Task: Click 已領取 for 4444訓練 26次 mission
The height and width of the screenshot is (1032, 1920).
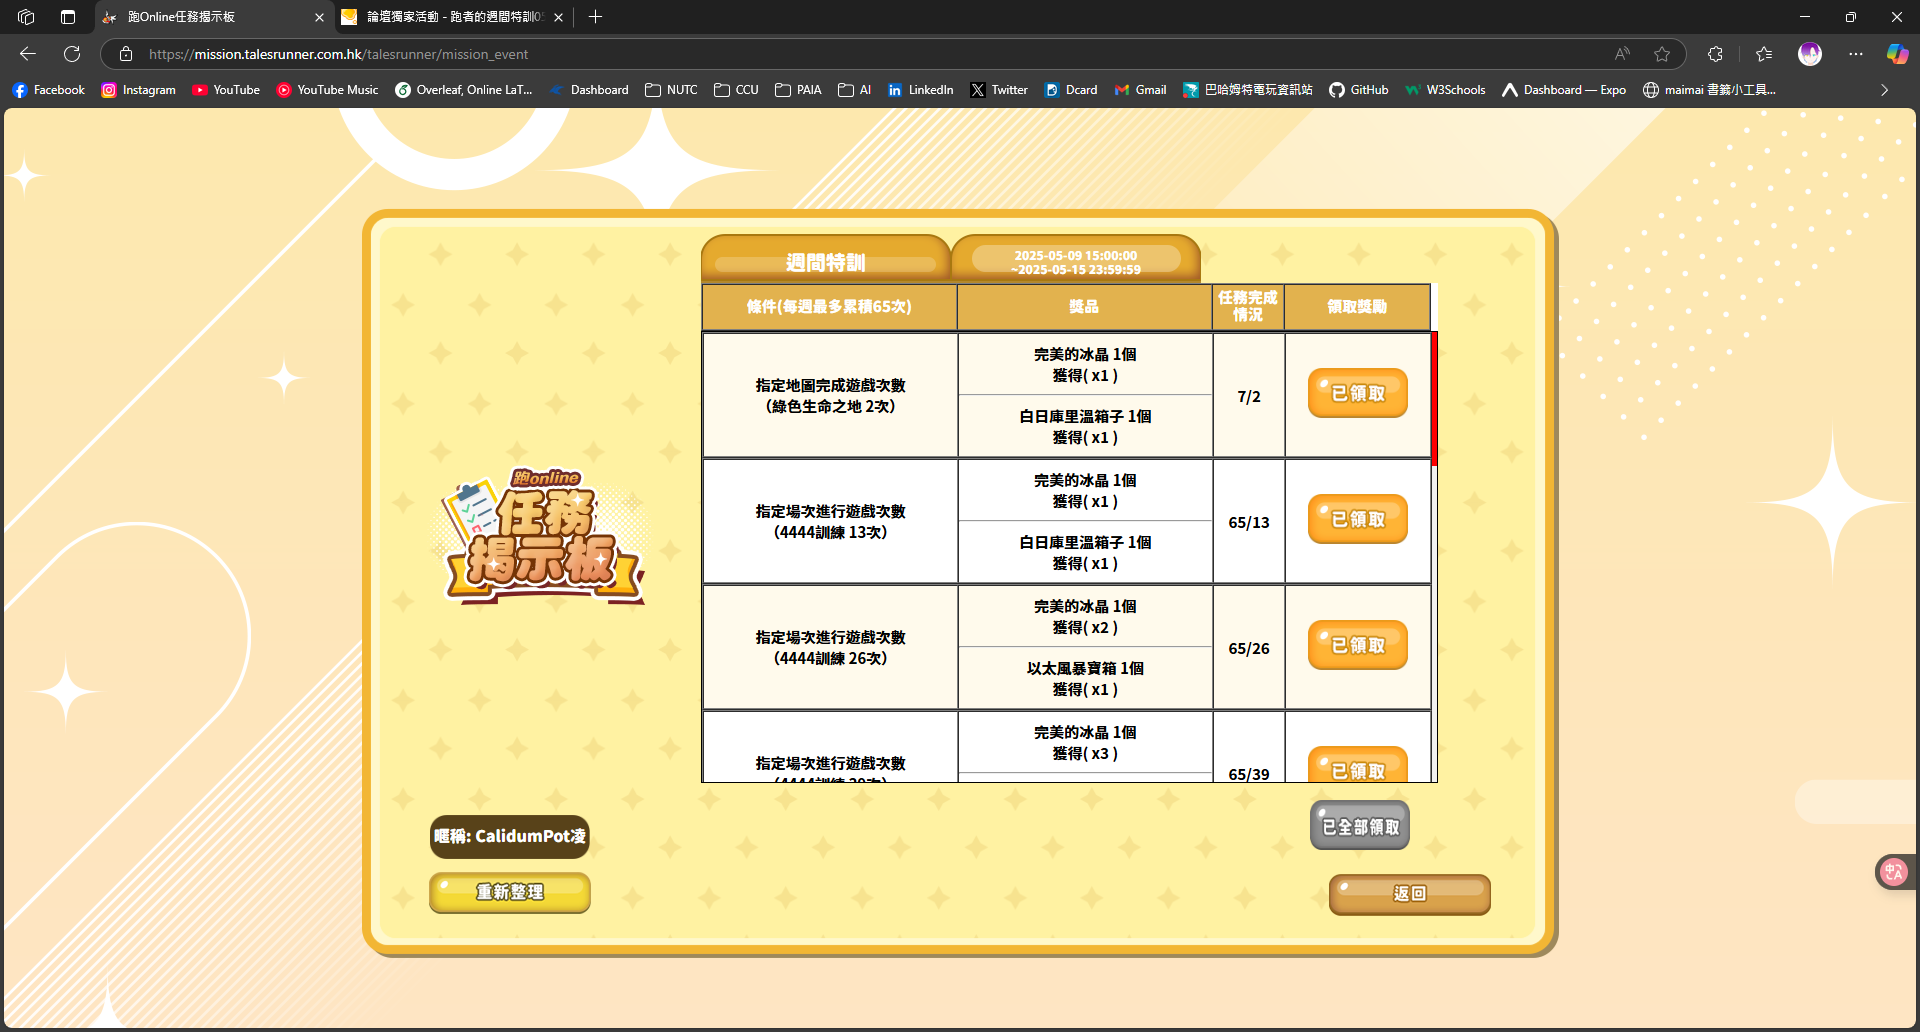Action: click(1358, 645)
